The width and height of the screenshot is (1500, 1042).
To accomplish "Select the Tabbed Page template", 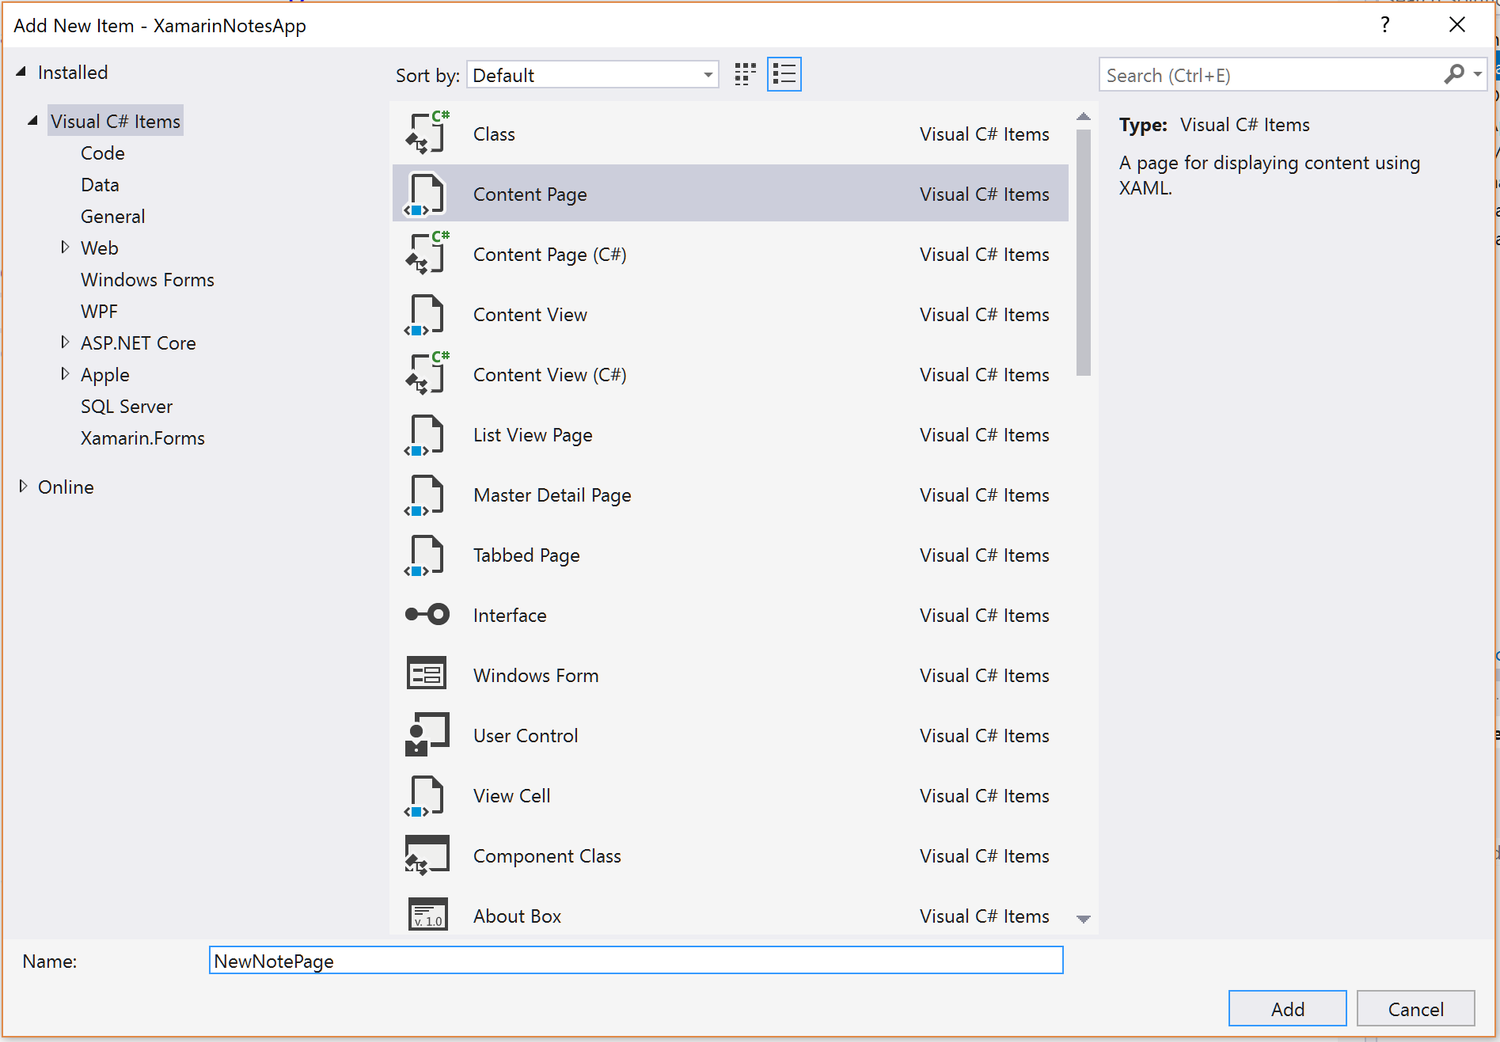I will coord(526,555).
